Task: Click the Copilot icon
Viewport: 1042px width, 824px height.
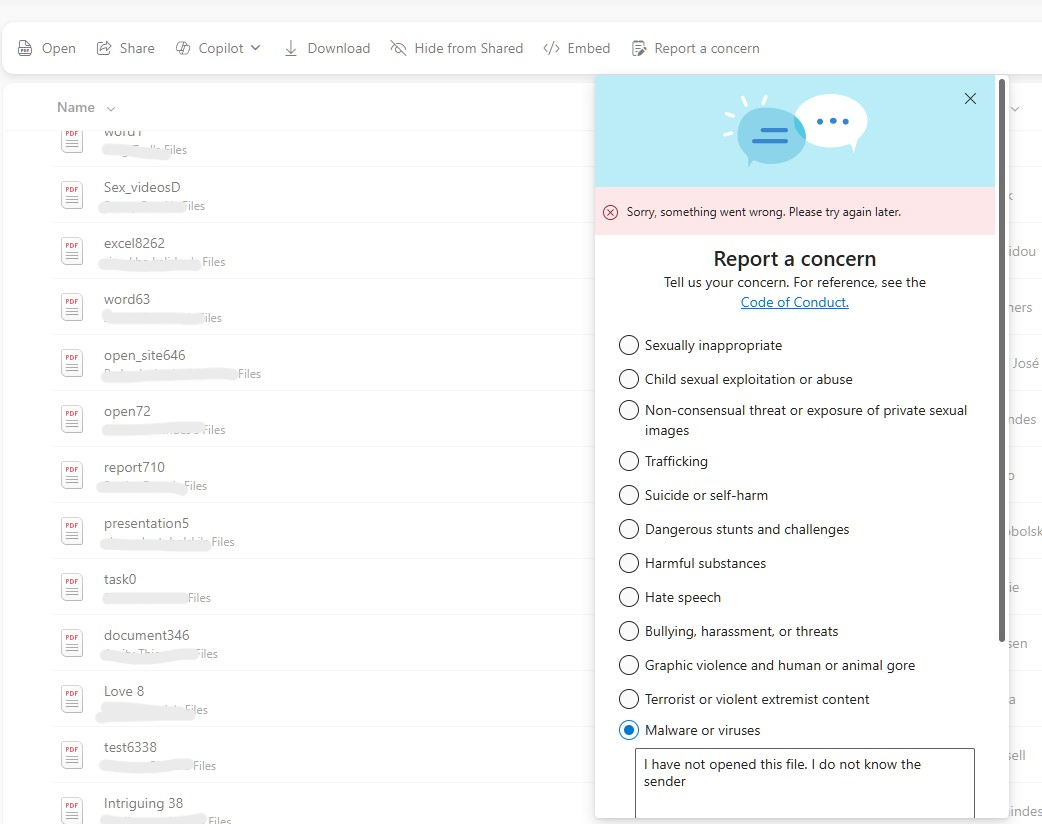Action: 183,48
